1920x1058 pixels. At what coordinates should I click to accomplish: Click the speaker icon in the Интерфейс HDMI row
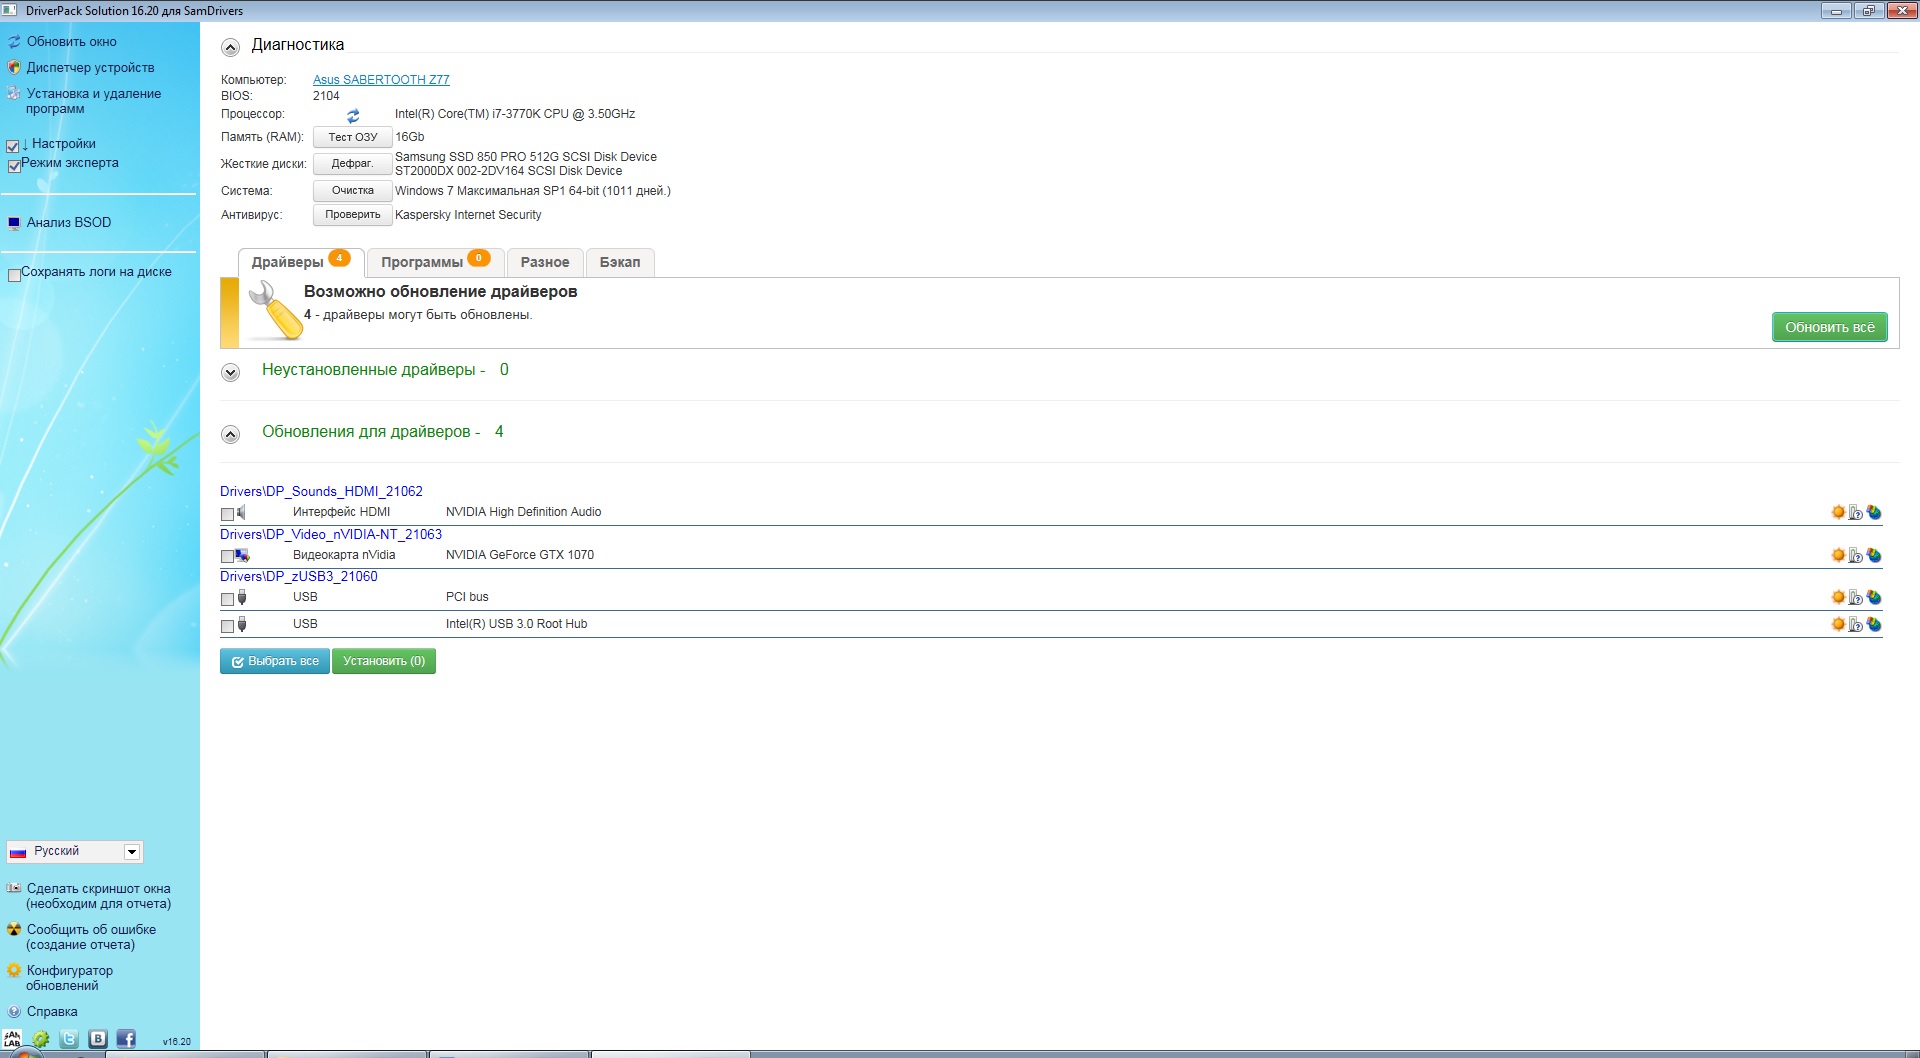pyautogui.click(x=241, y=513)
